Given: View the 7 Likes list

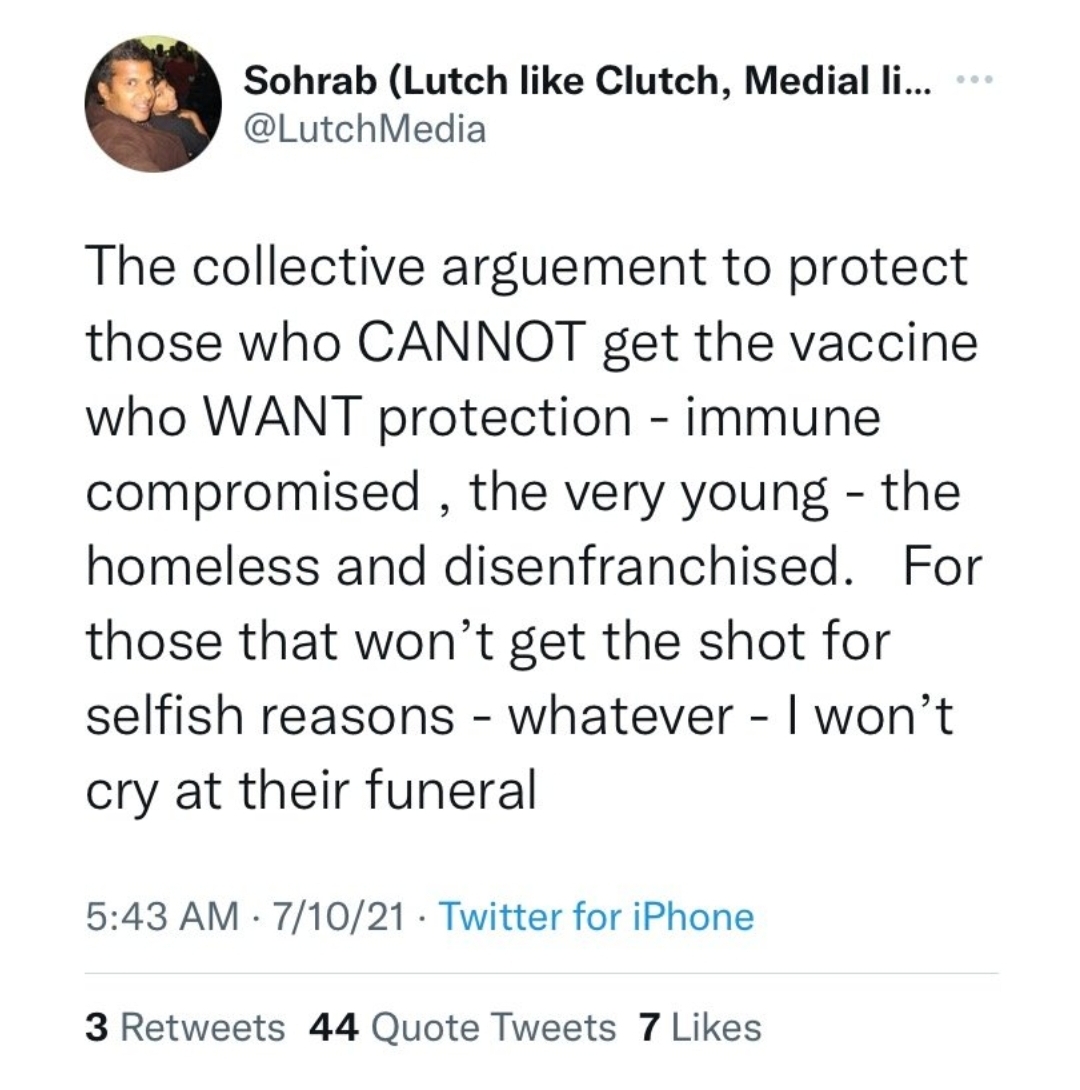Looking at the screenshot, I should tap(701, 1027).
